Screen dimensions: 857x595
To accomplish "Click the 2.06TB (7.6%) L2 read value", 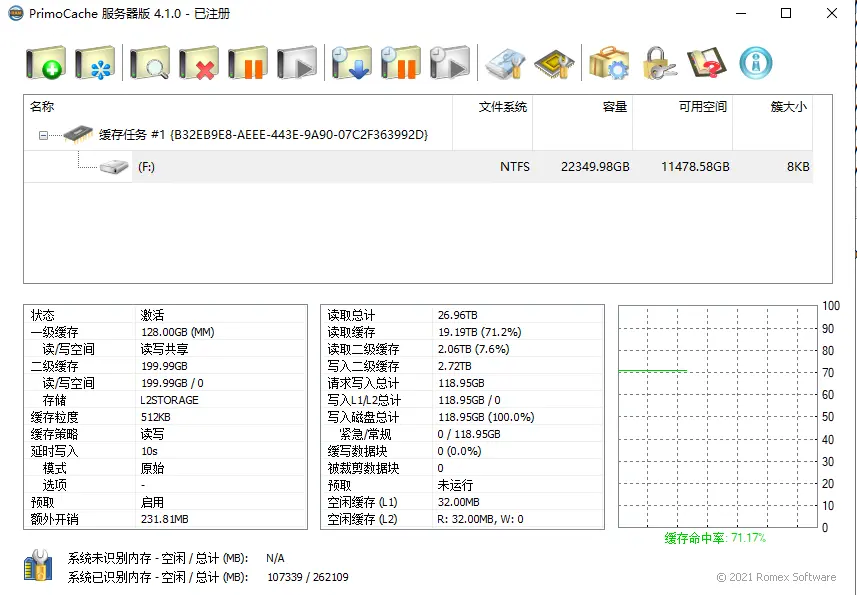I will (x=473, y=349).
